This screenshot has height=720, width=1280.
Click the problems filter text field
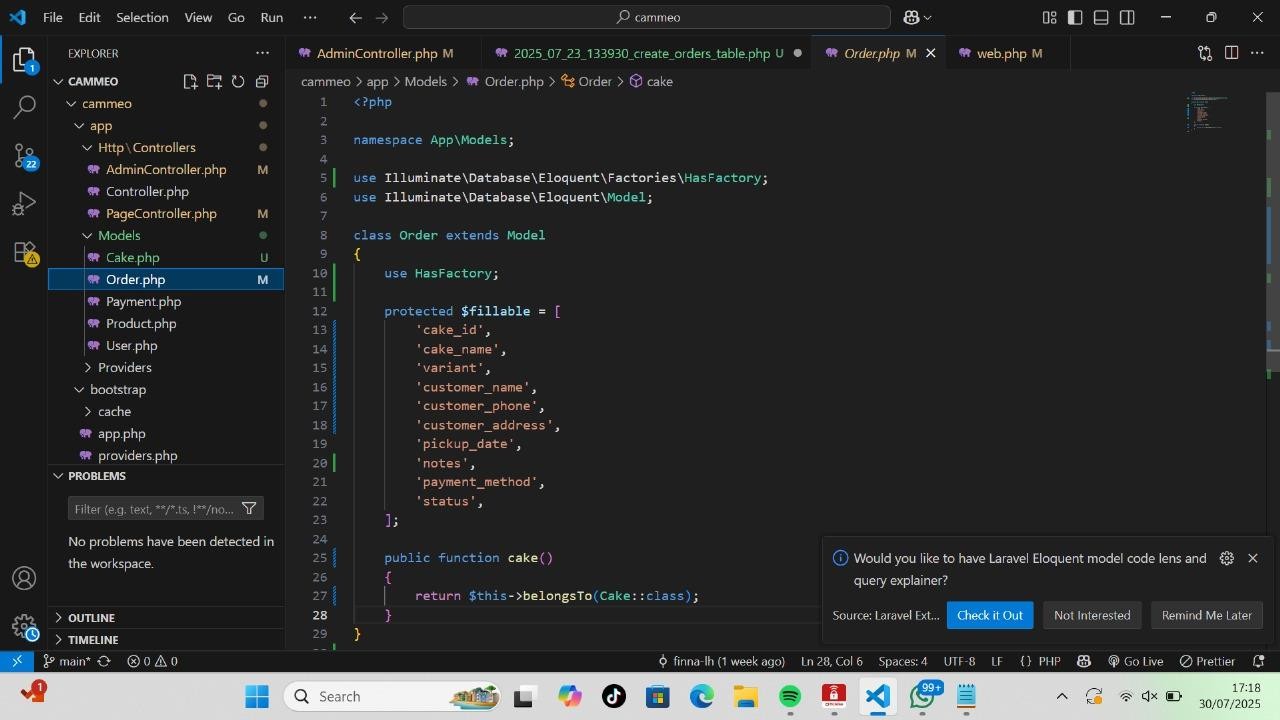coord(154,509)
